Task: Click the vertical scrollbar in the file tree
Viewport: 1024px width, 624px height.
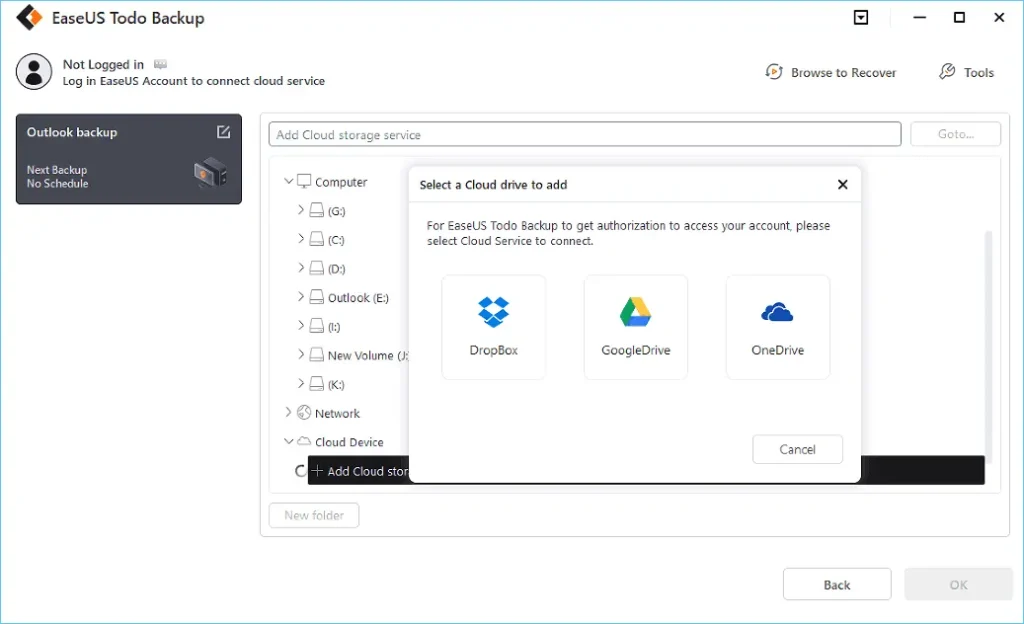Action: [989, 340]
